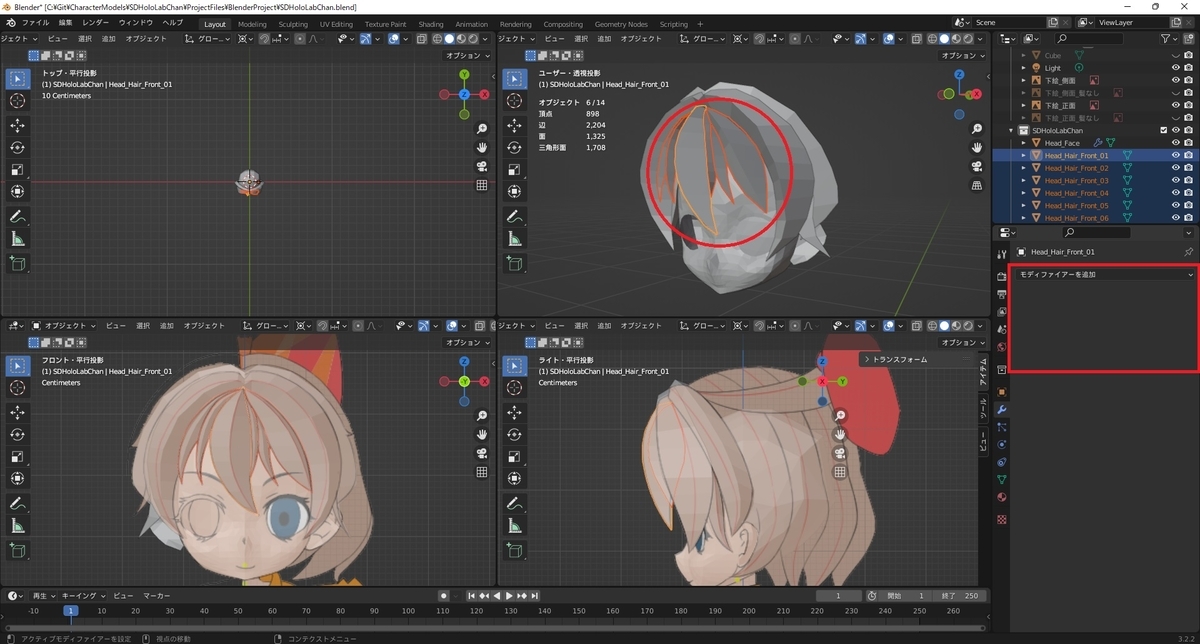The height and width of the screenshot is (644, 1200).
Task: Toggle render camera icon for 下絵_正面
Action: (1188, 105)
